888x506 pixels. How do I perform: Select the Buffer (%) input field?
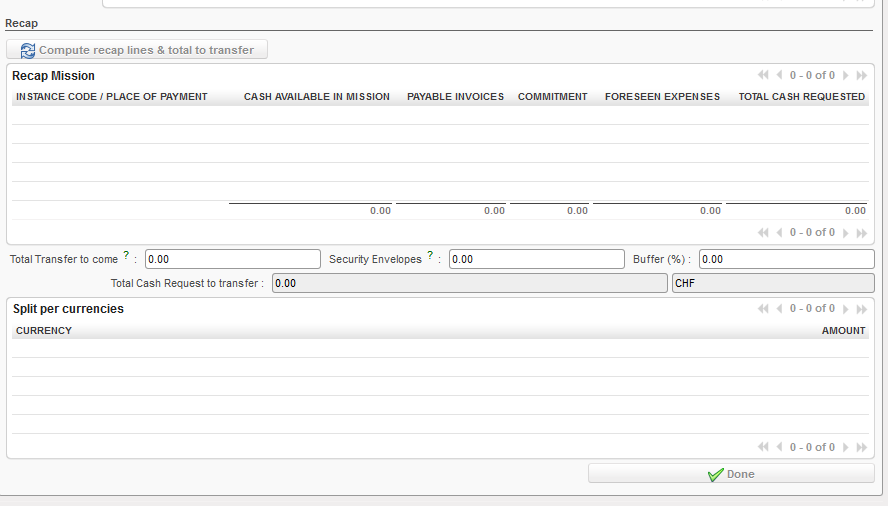786,260
